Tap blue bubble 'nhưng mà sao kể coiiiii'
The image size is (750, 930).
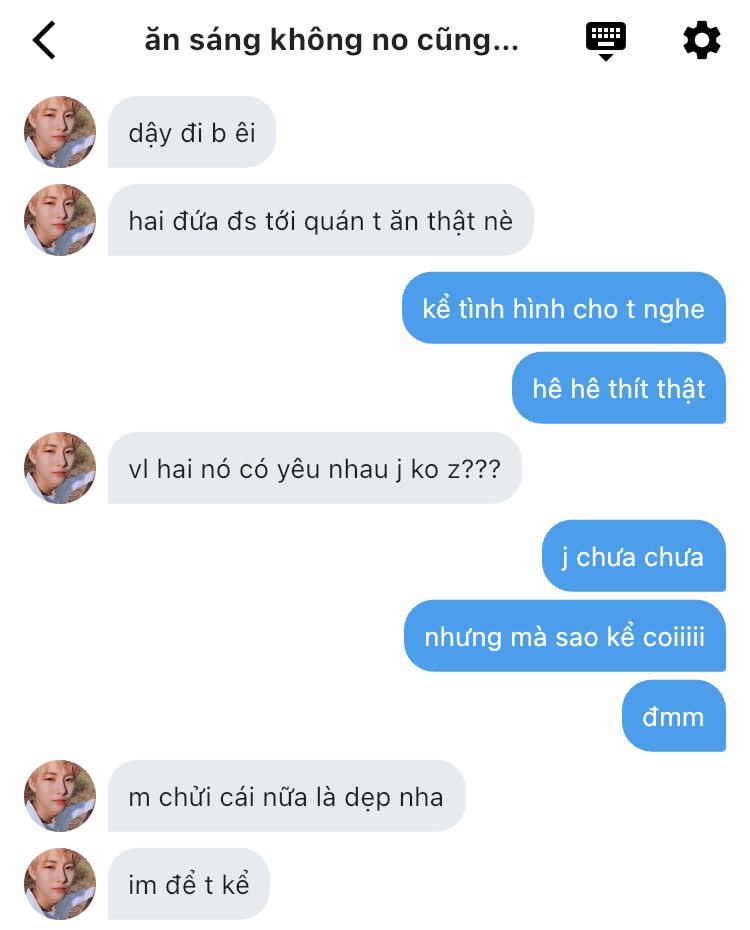[x=565, y=636]
